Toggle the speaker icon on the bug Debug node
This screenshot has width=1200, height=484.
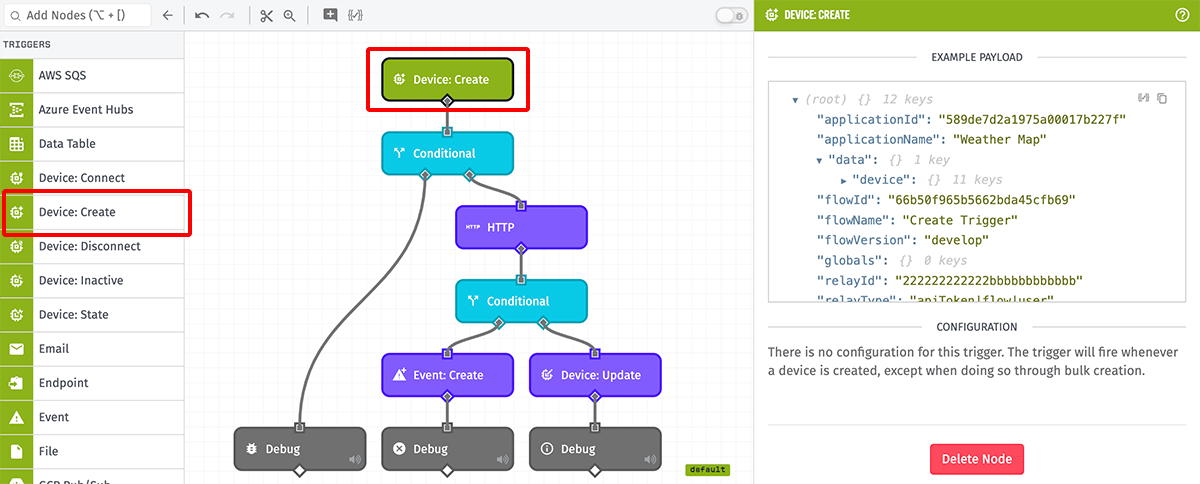tap(353, 460)
